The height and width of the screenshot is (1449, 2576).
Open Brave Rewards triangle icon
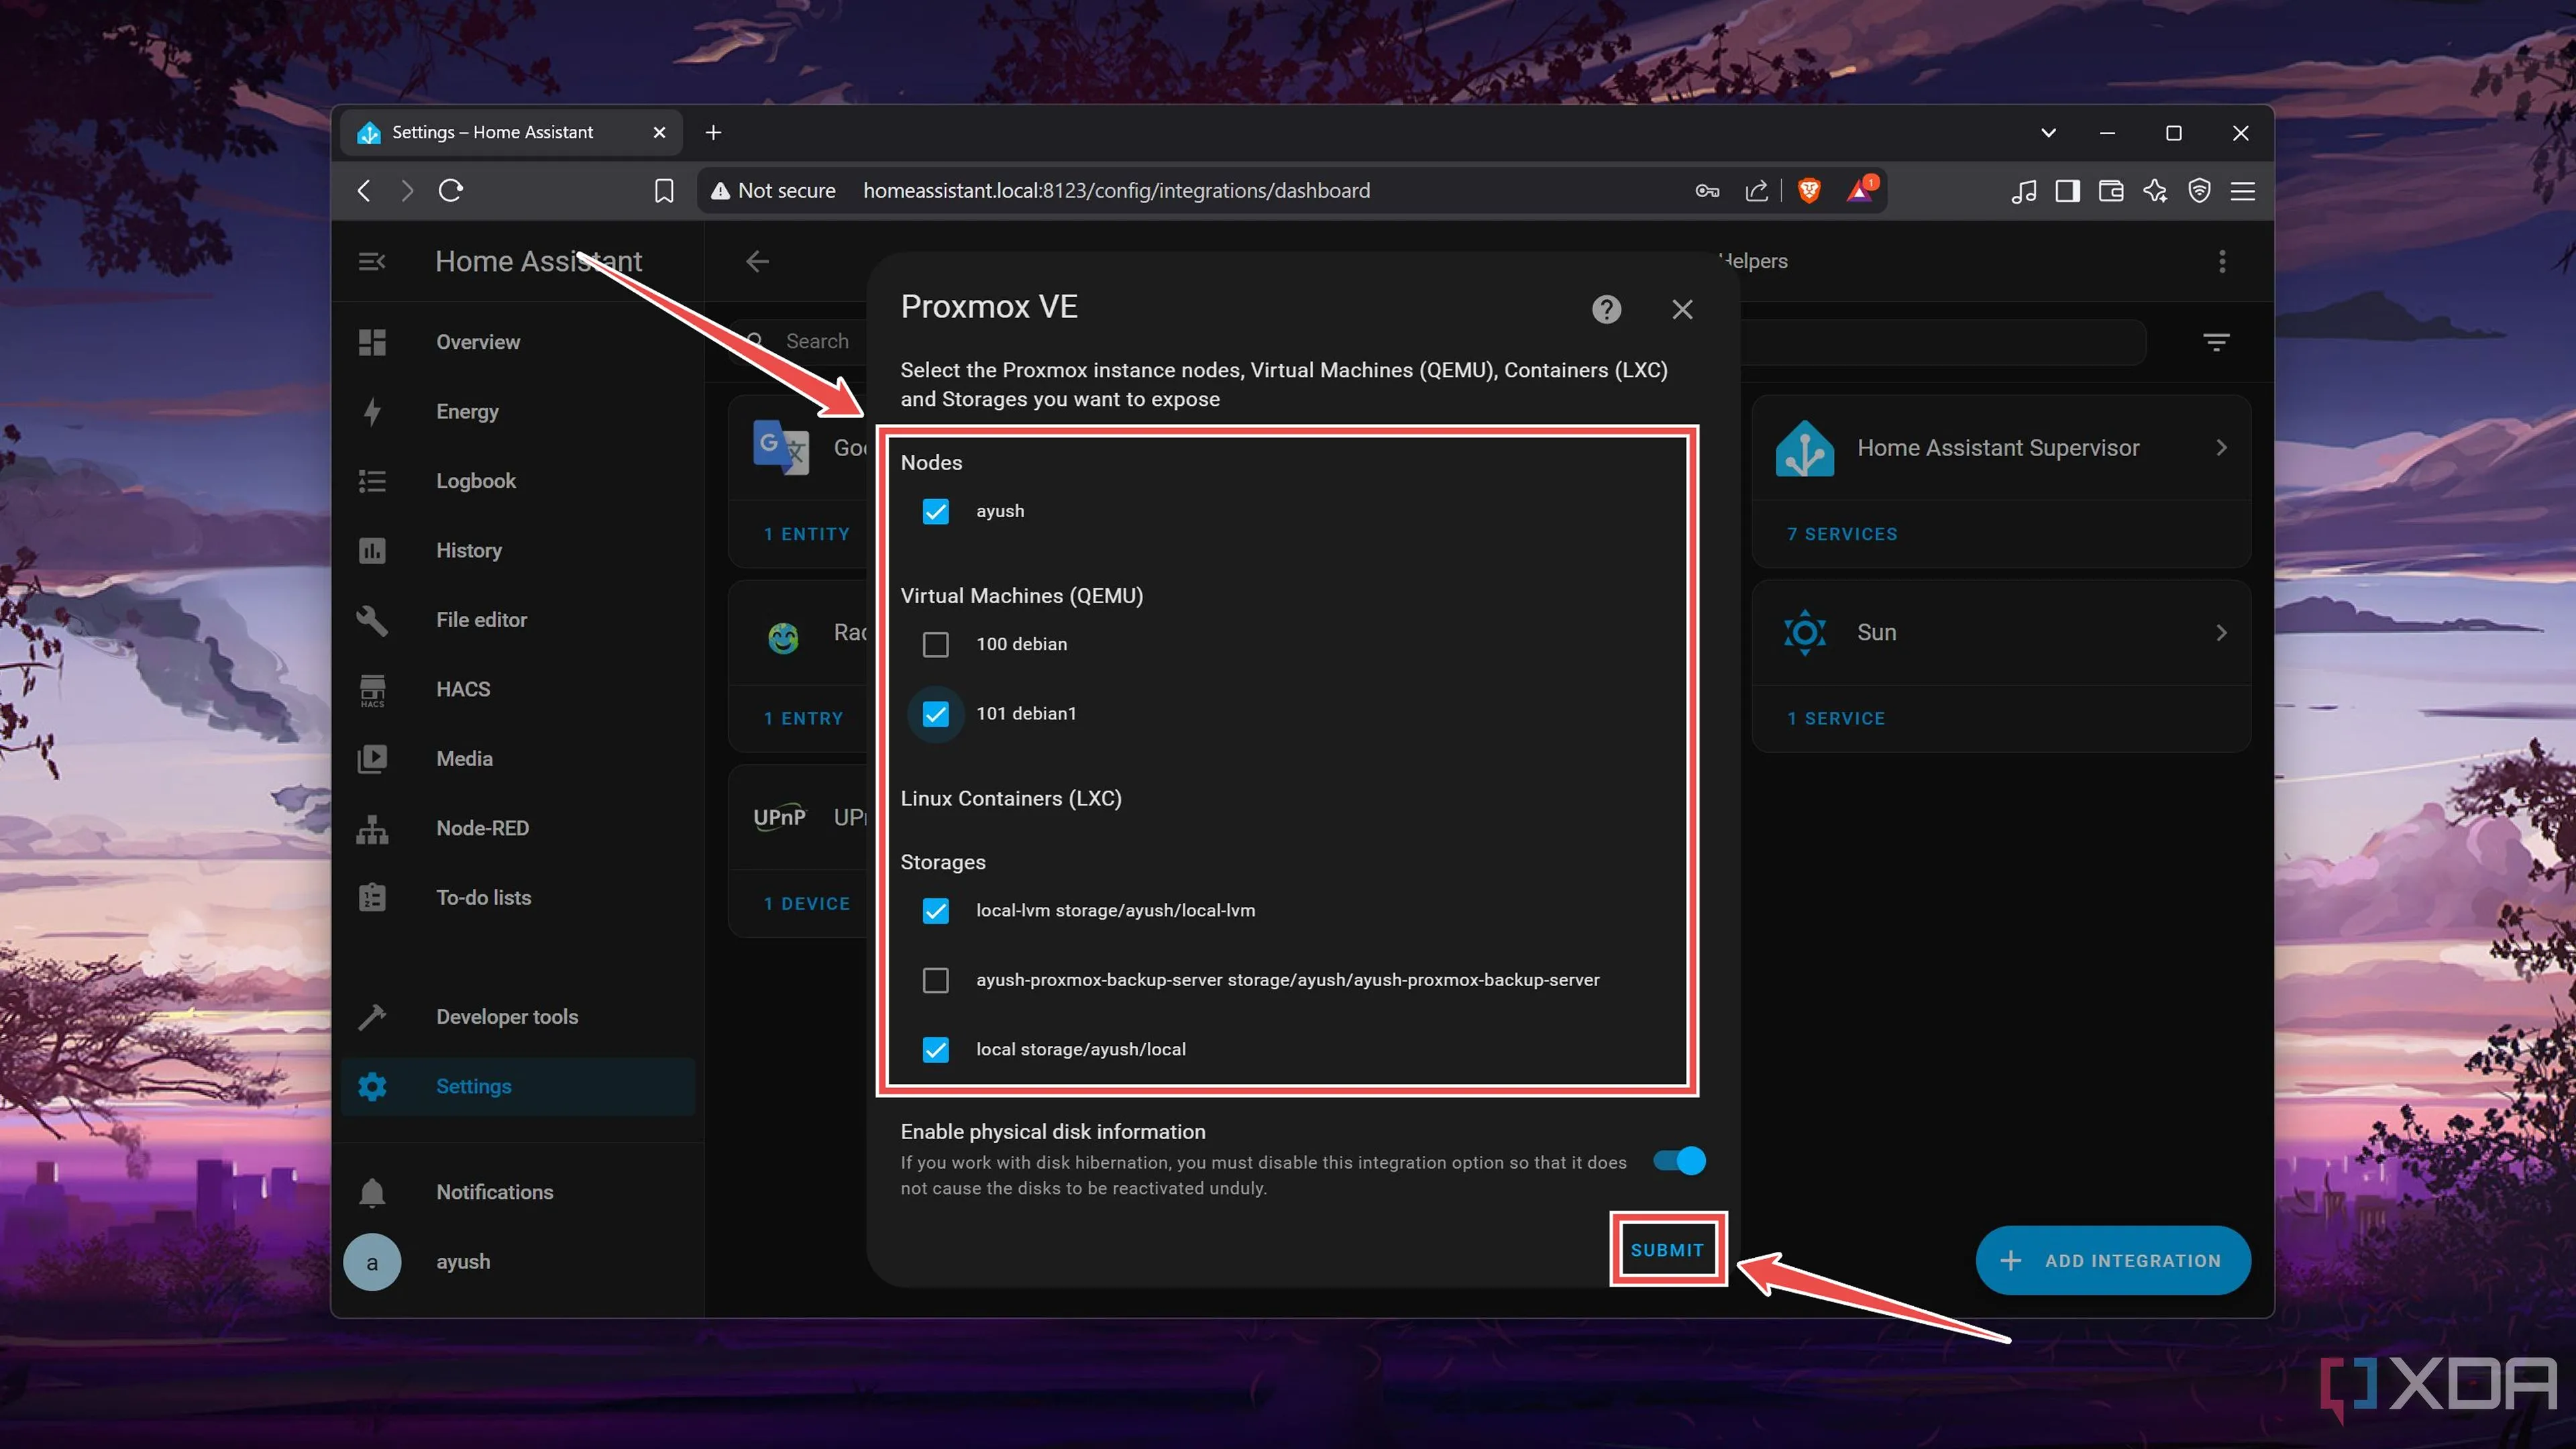[x=1860, y=190]
